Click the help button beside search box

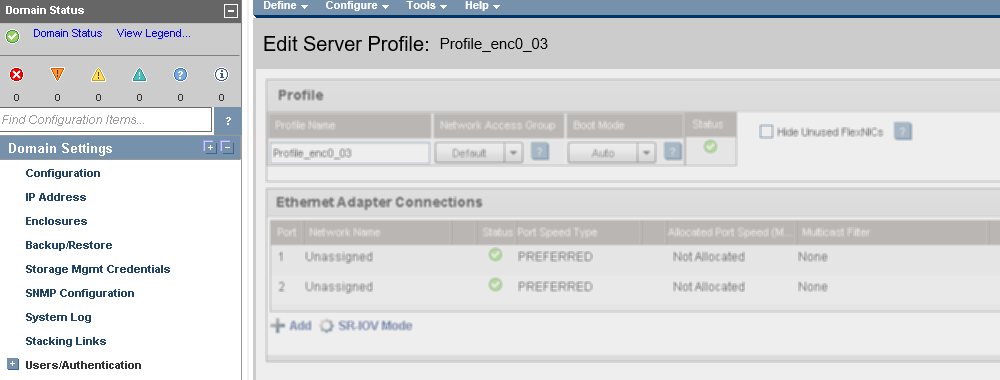(x=228, y=121)
